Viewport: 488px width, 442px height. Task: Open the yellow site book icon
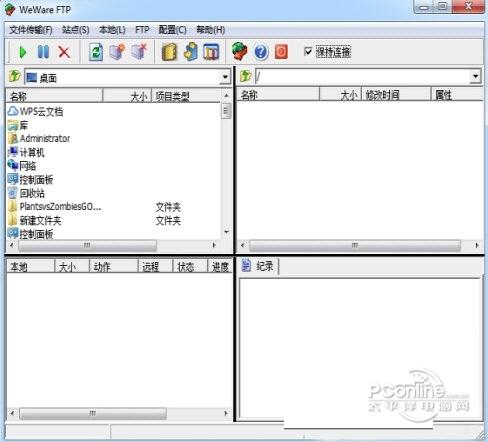(x=169, y=52)
